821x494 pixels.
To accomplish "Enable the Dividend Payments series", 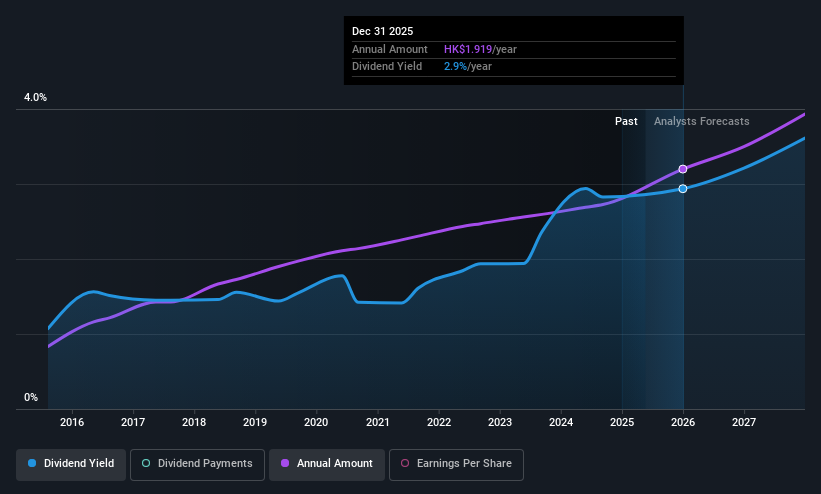I will [197, 465].
